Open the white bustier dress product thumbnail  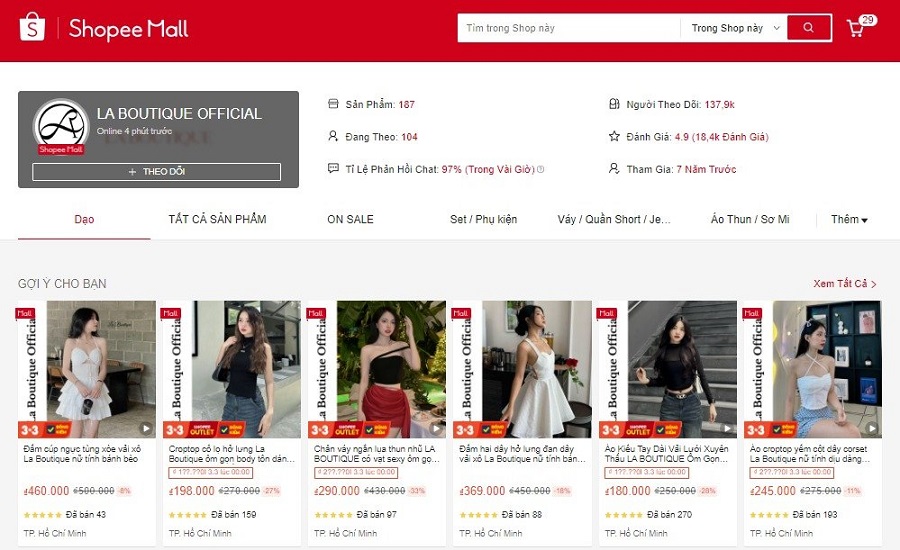pyautogui.click(x=87, y=369)
